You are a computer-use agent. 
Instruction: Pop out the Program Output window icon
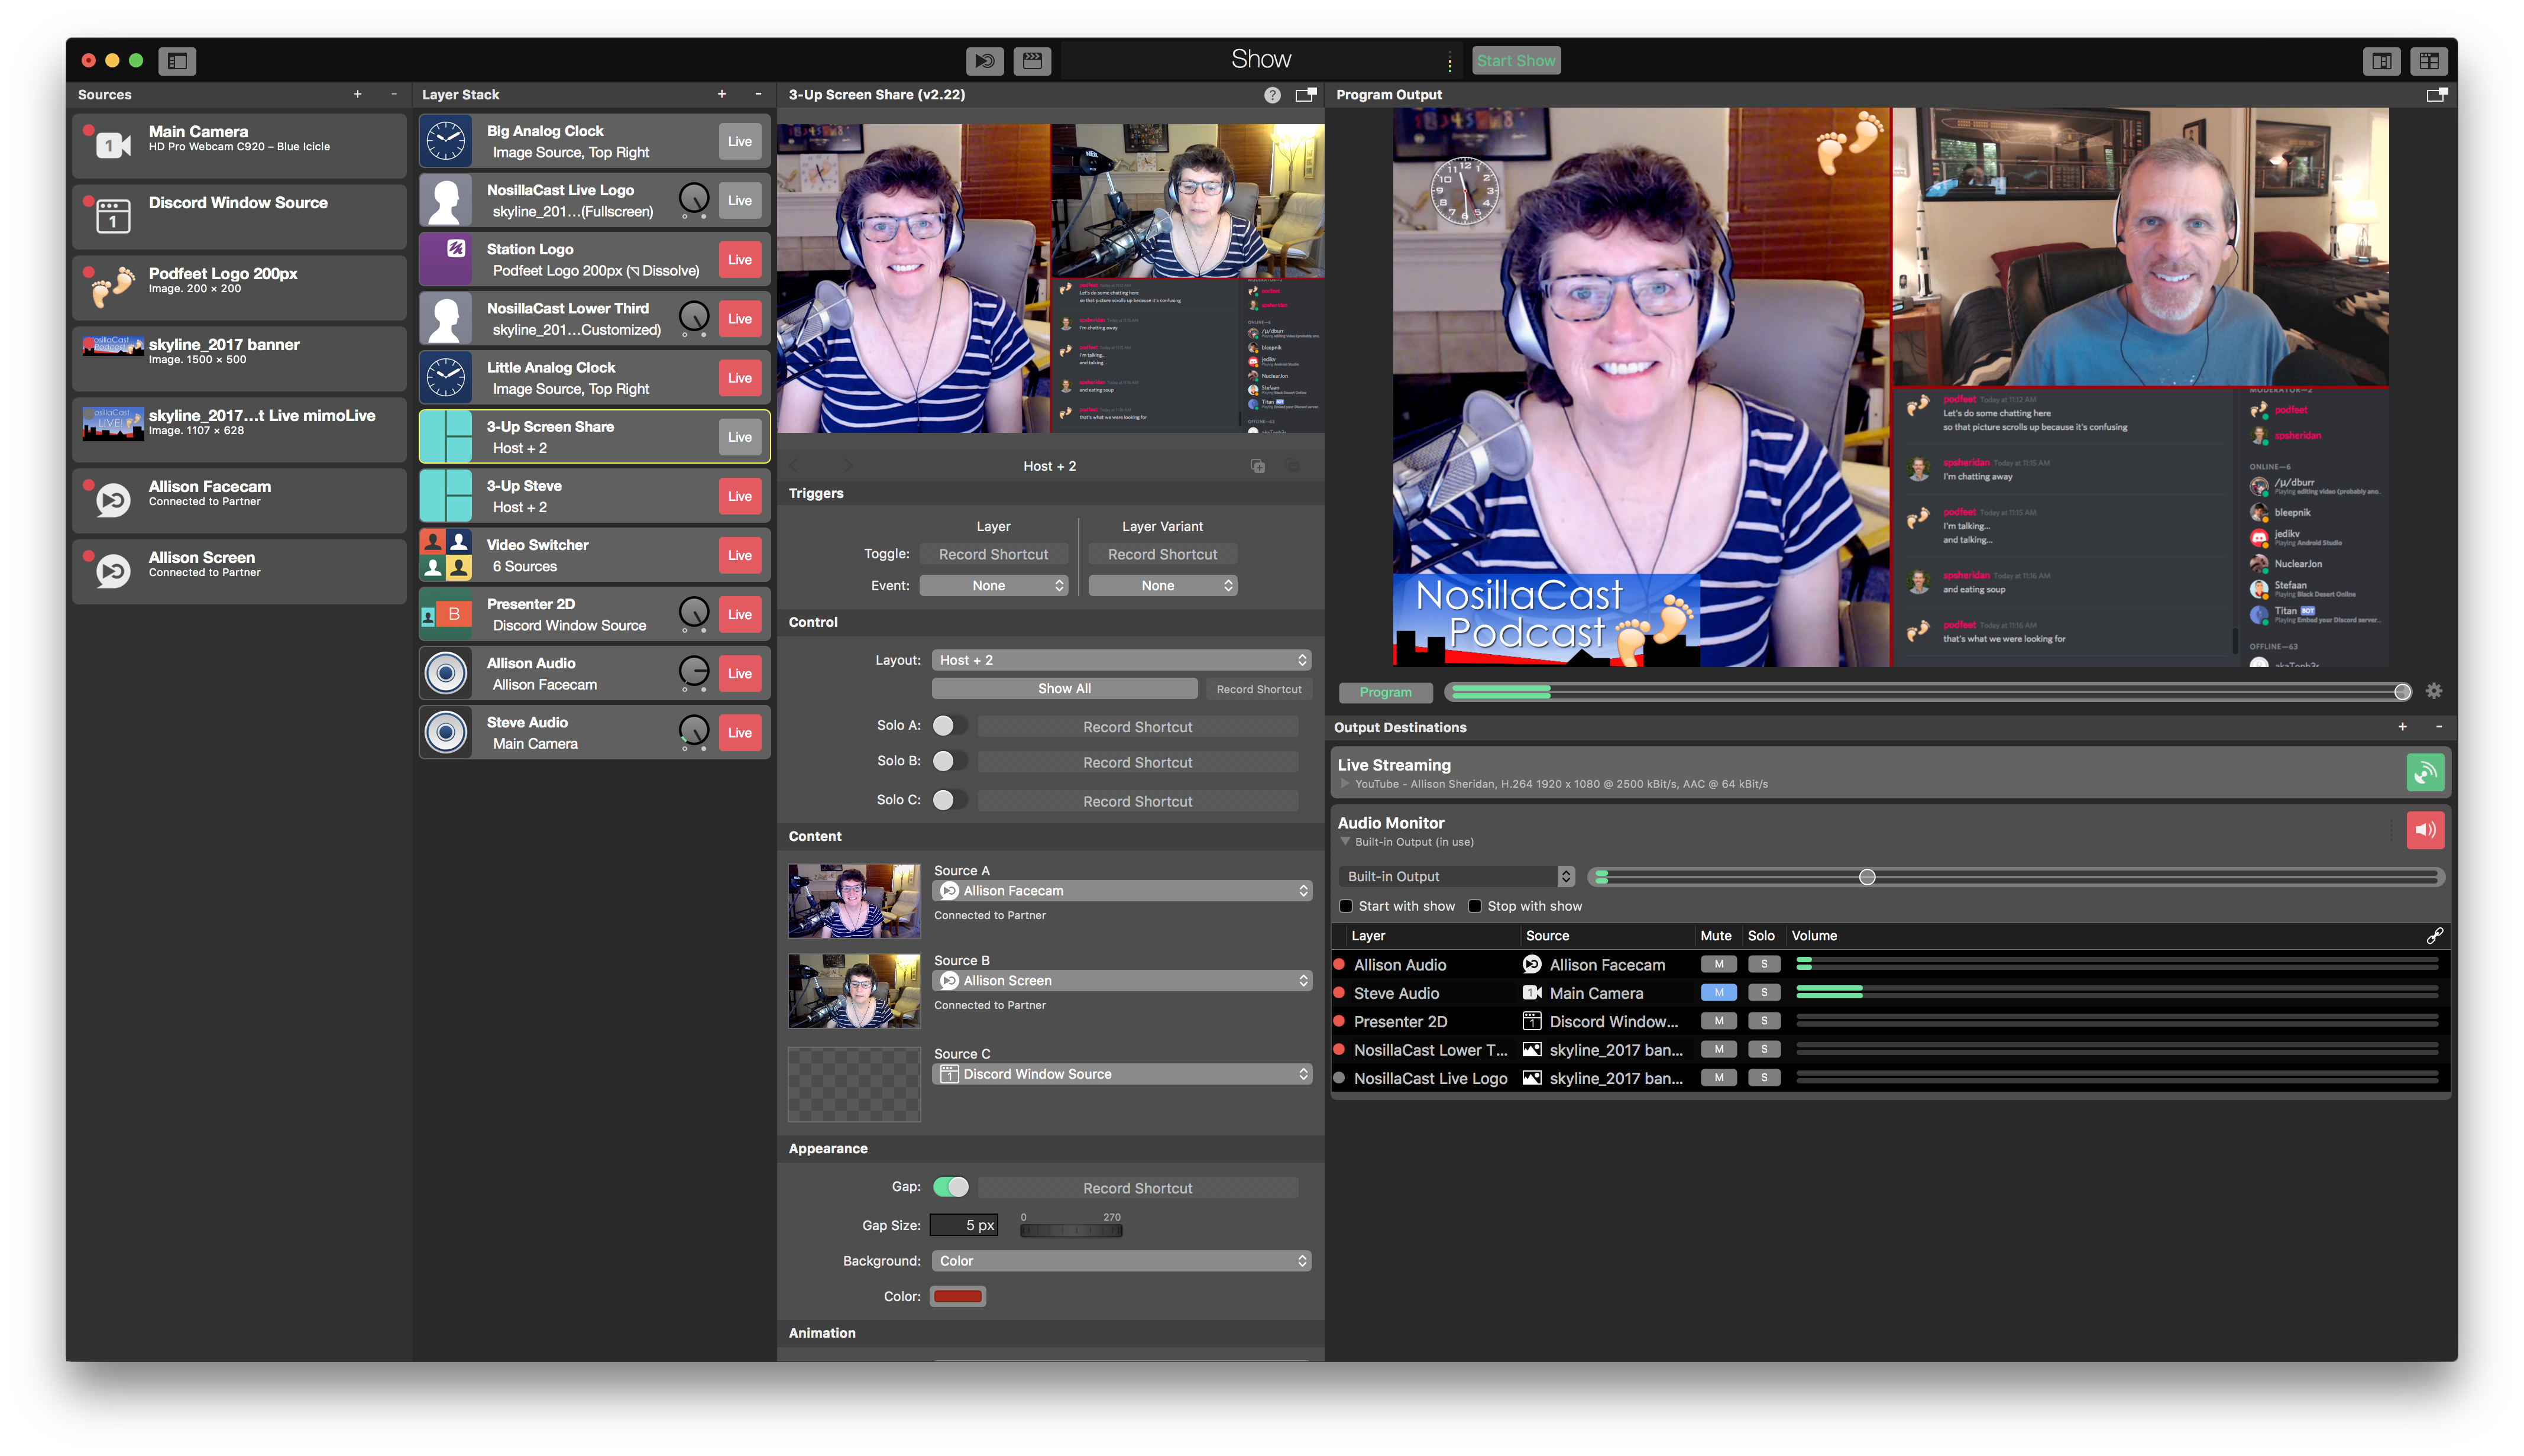[x=2436, y=95]
